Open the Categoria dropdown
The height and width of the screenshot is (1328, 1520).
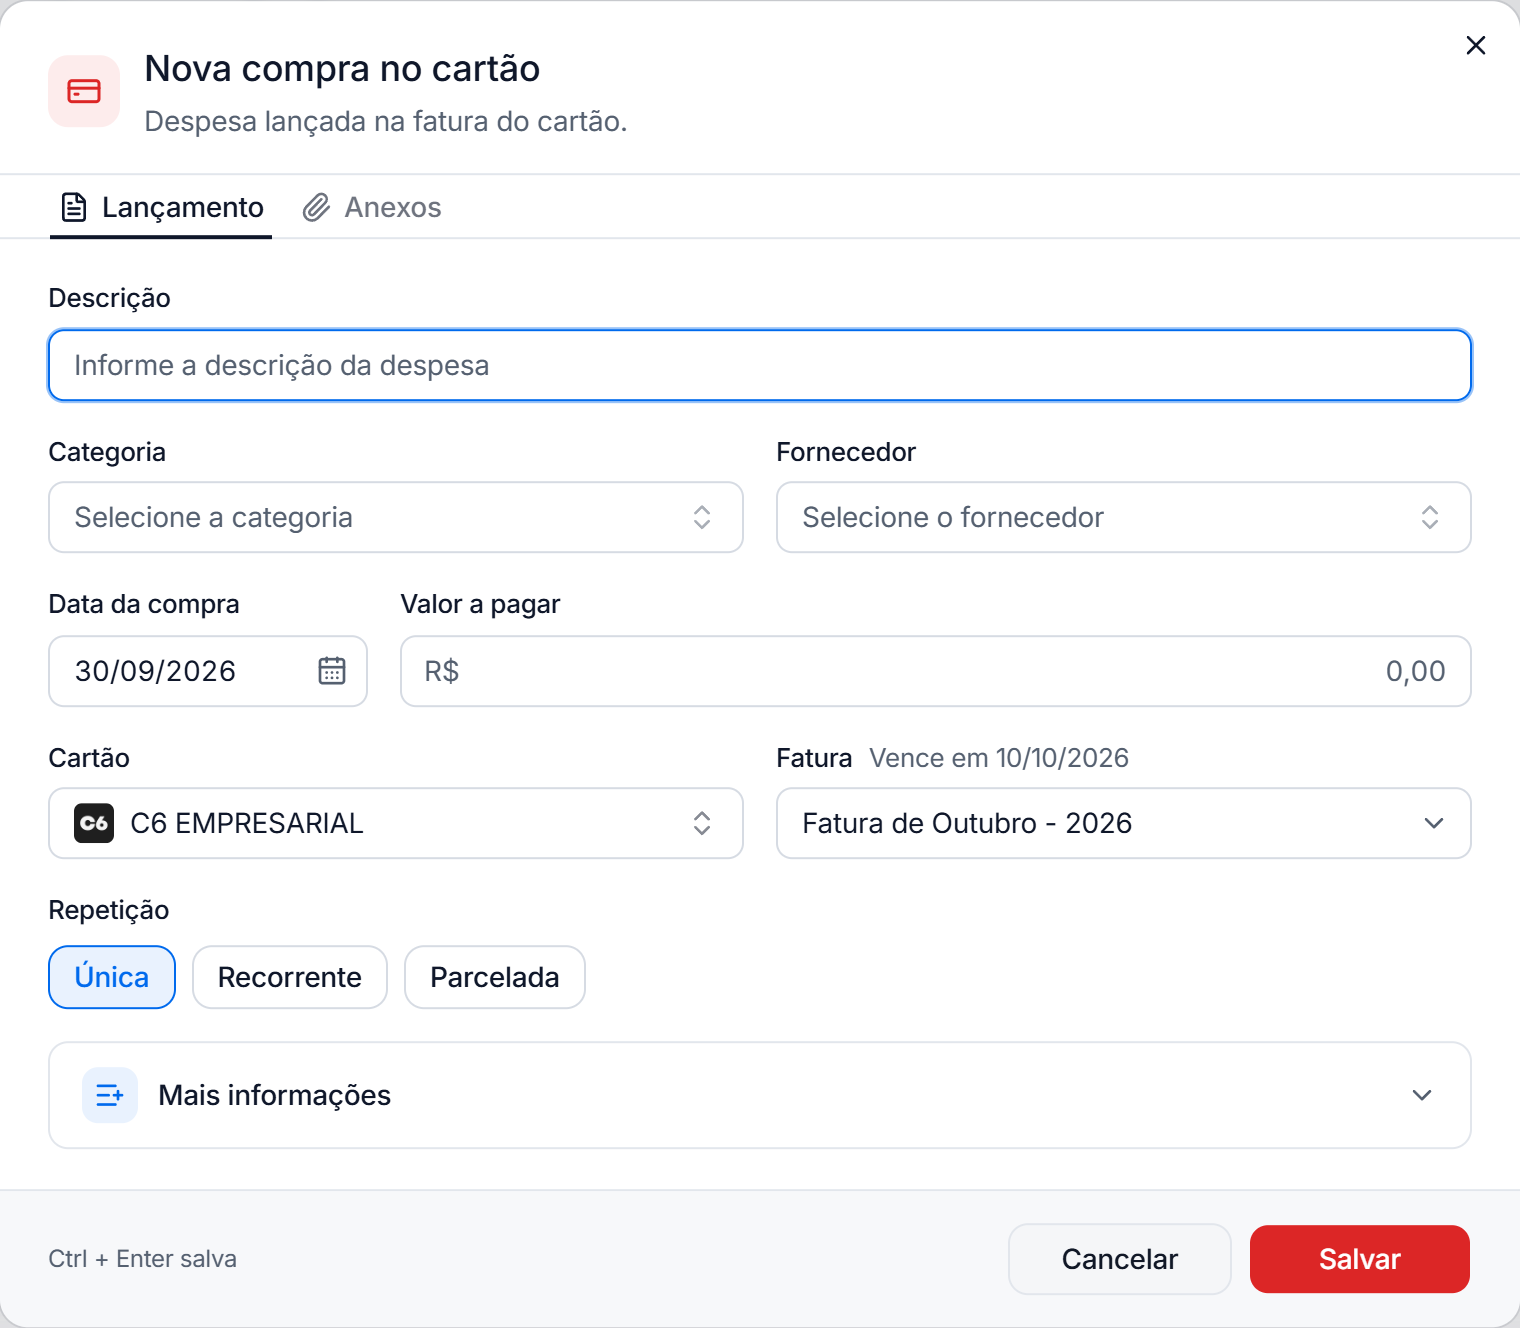click(396, 517)
